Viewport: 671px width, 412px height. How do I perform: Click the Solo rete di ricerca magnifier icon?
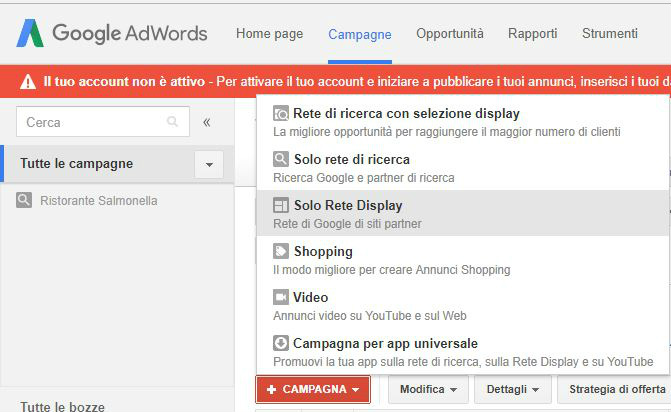coord(281,159)
